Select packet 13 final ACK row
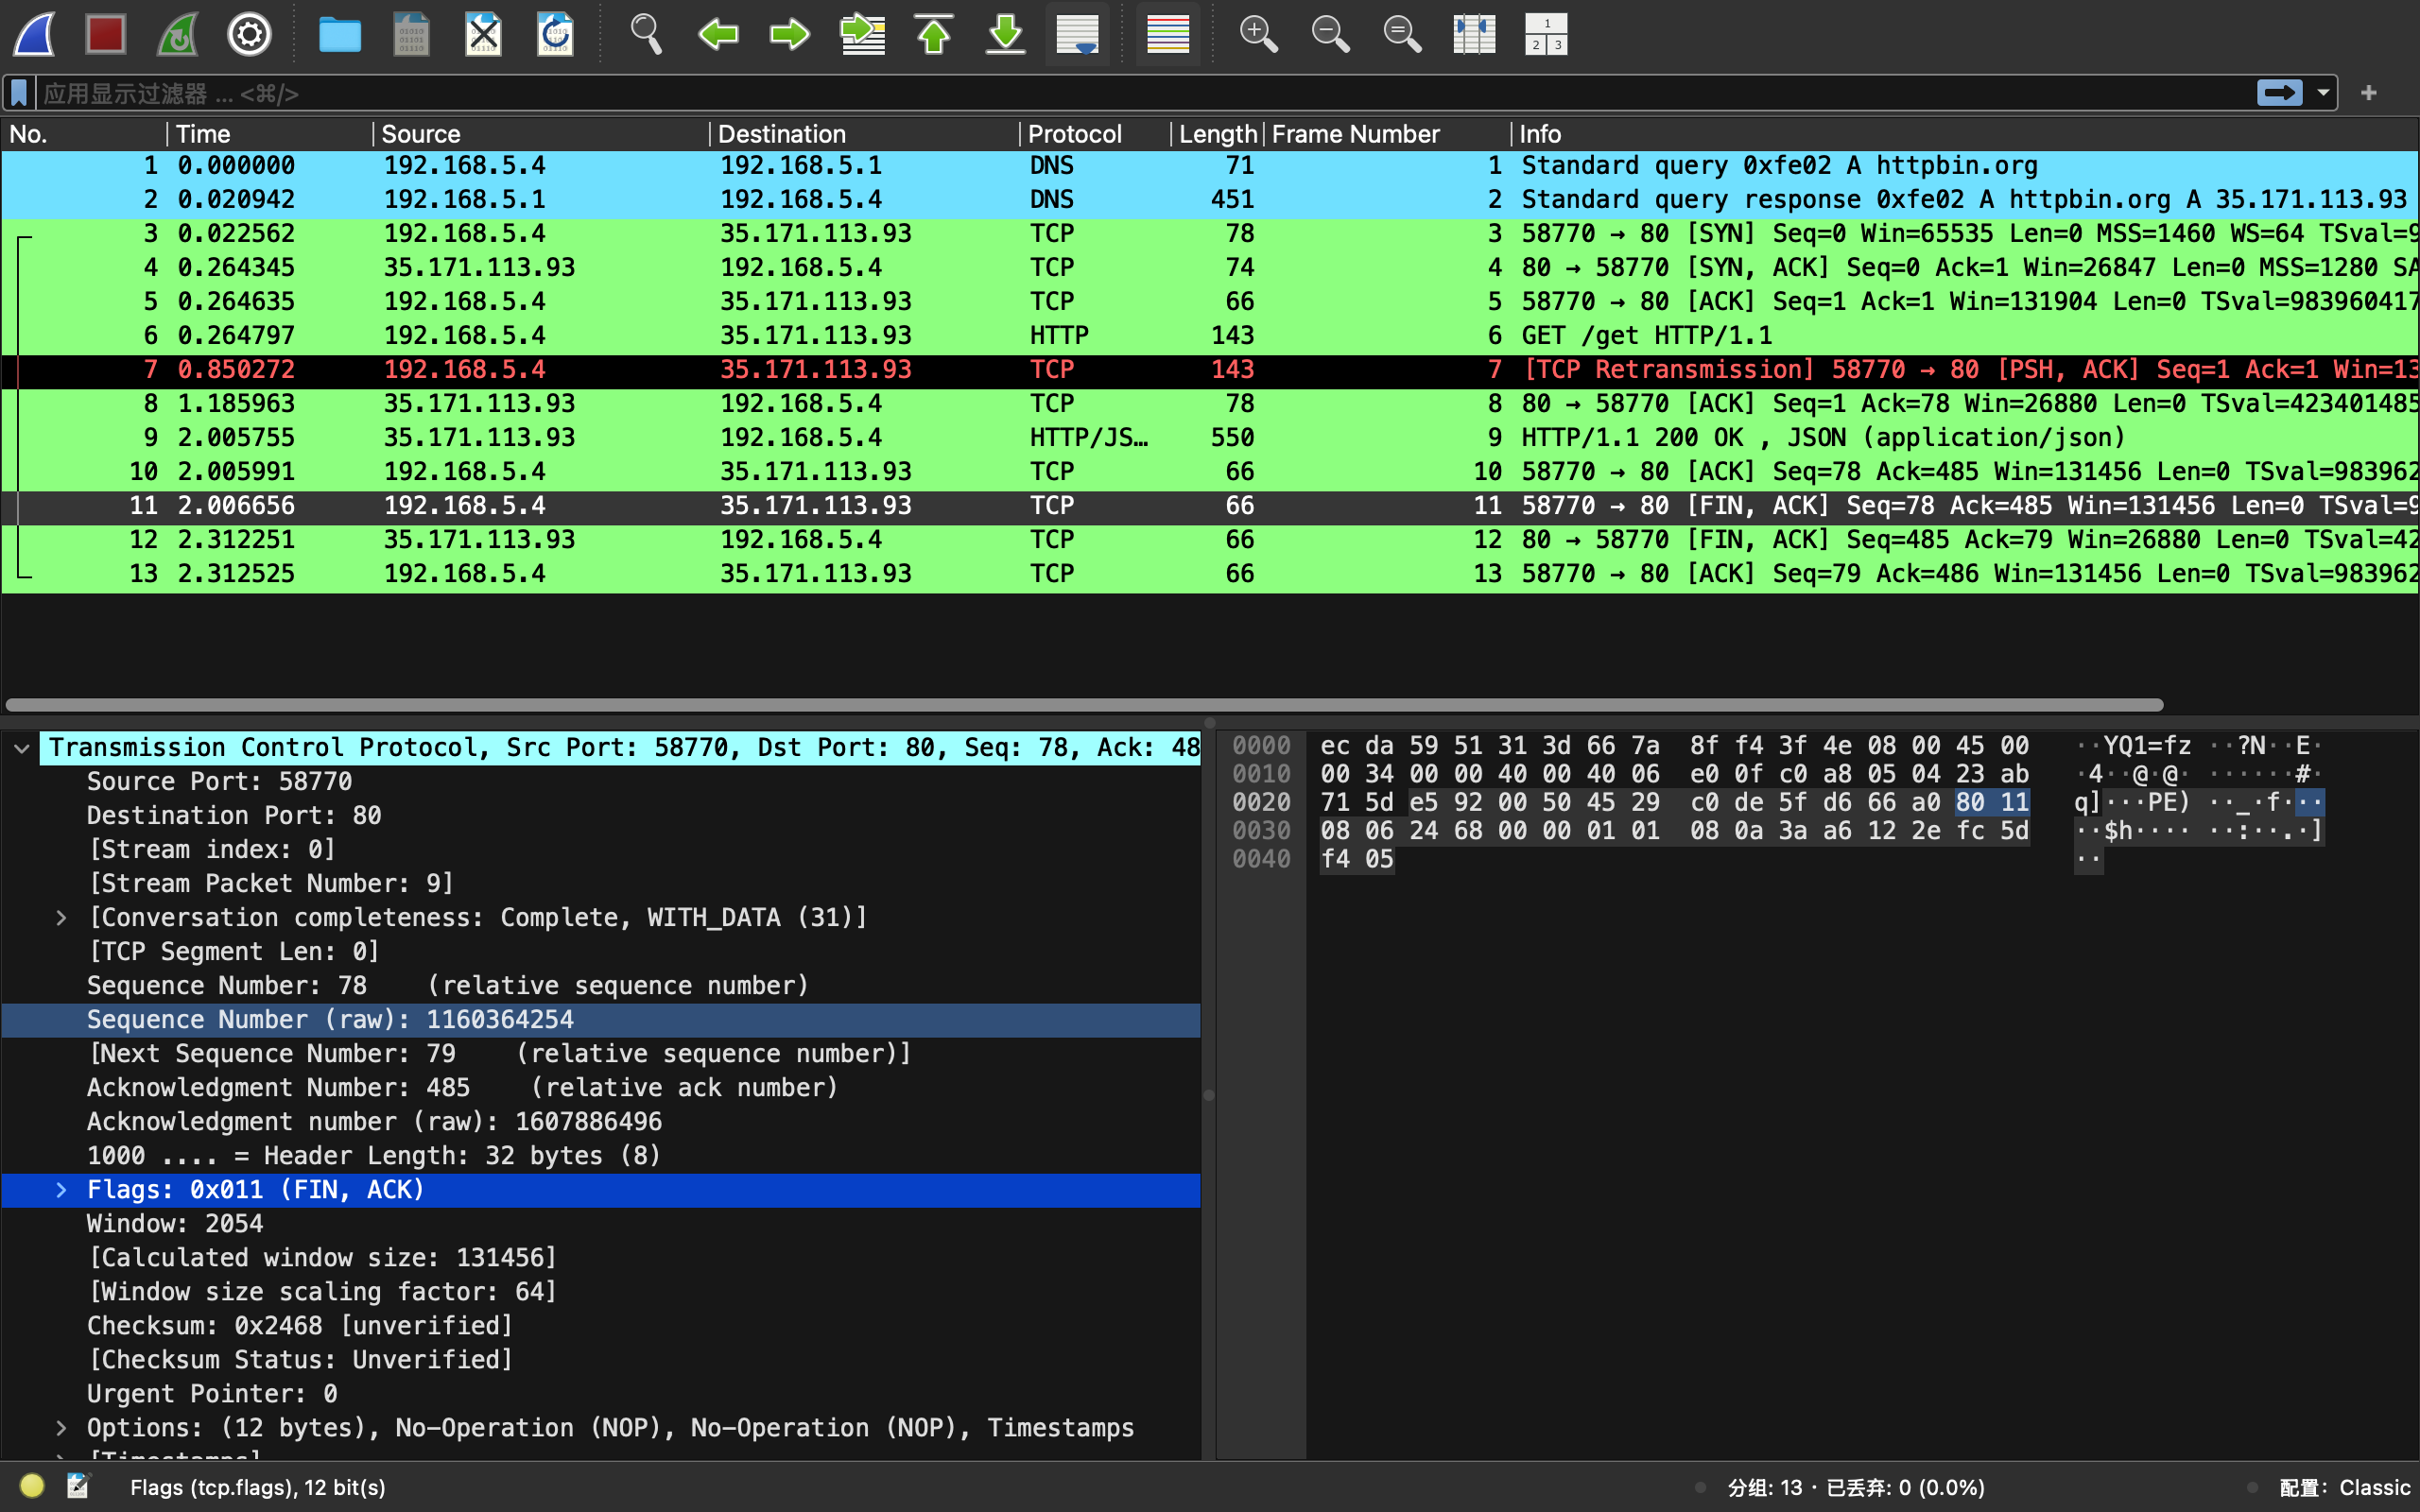The image size is (2420, 1512). 1210,574
